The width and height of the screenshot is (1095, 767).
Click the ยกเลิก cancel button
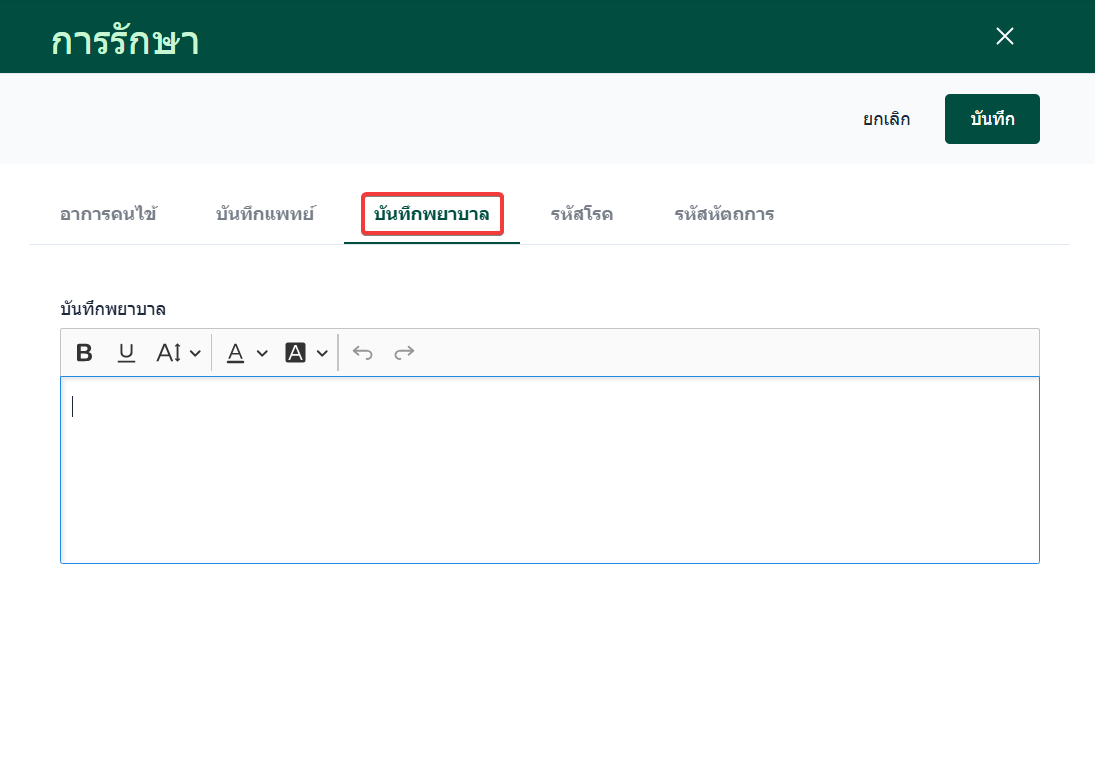886,119
